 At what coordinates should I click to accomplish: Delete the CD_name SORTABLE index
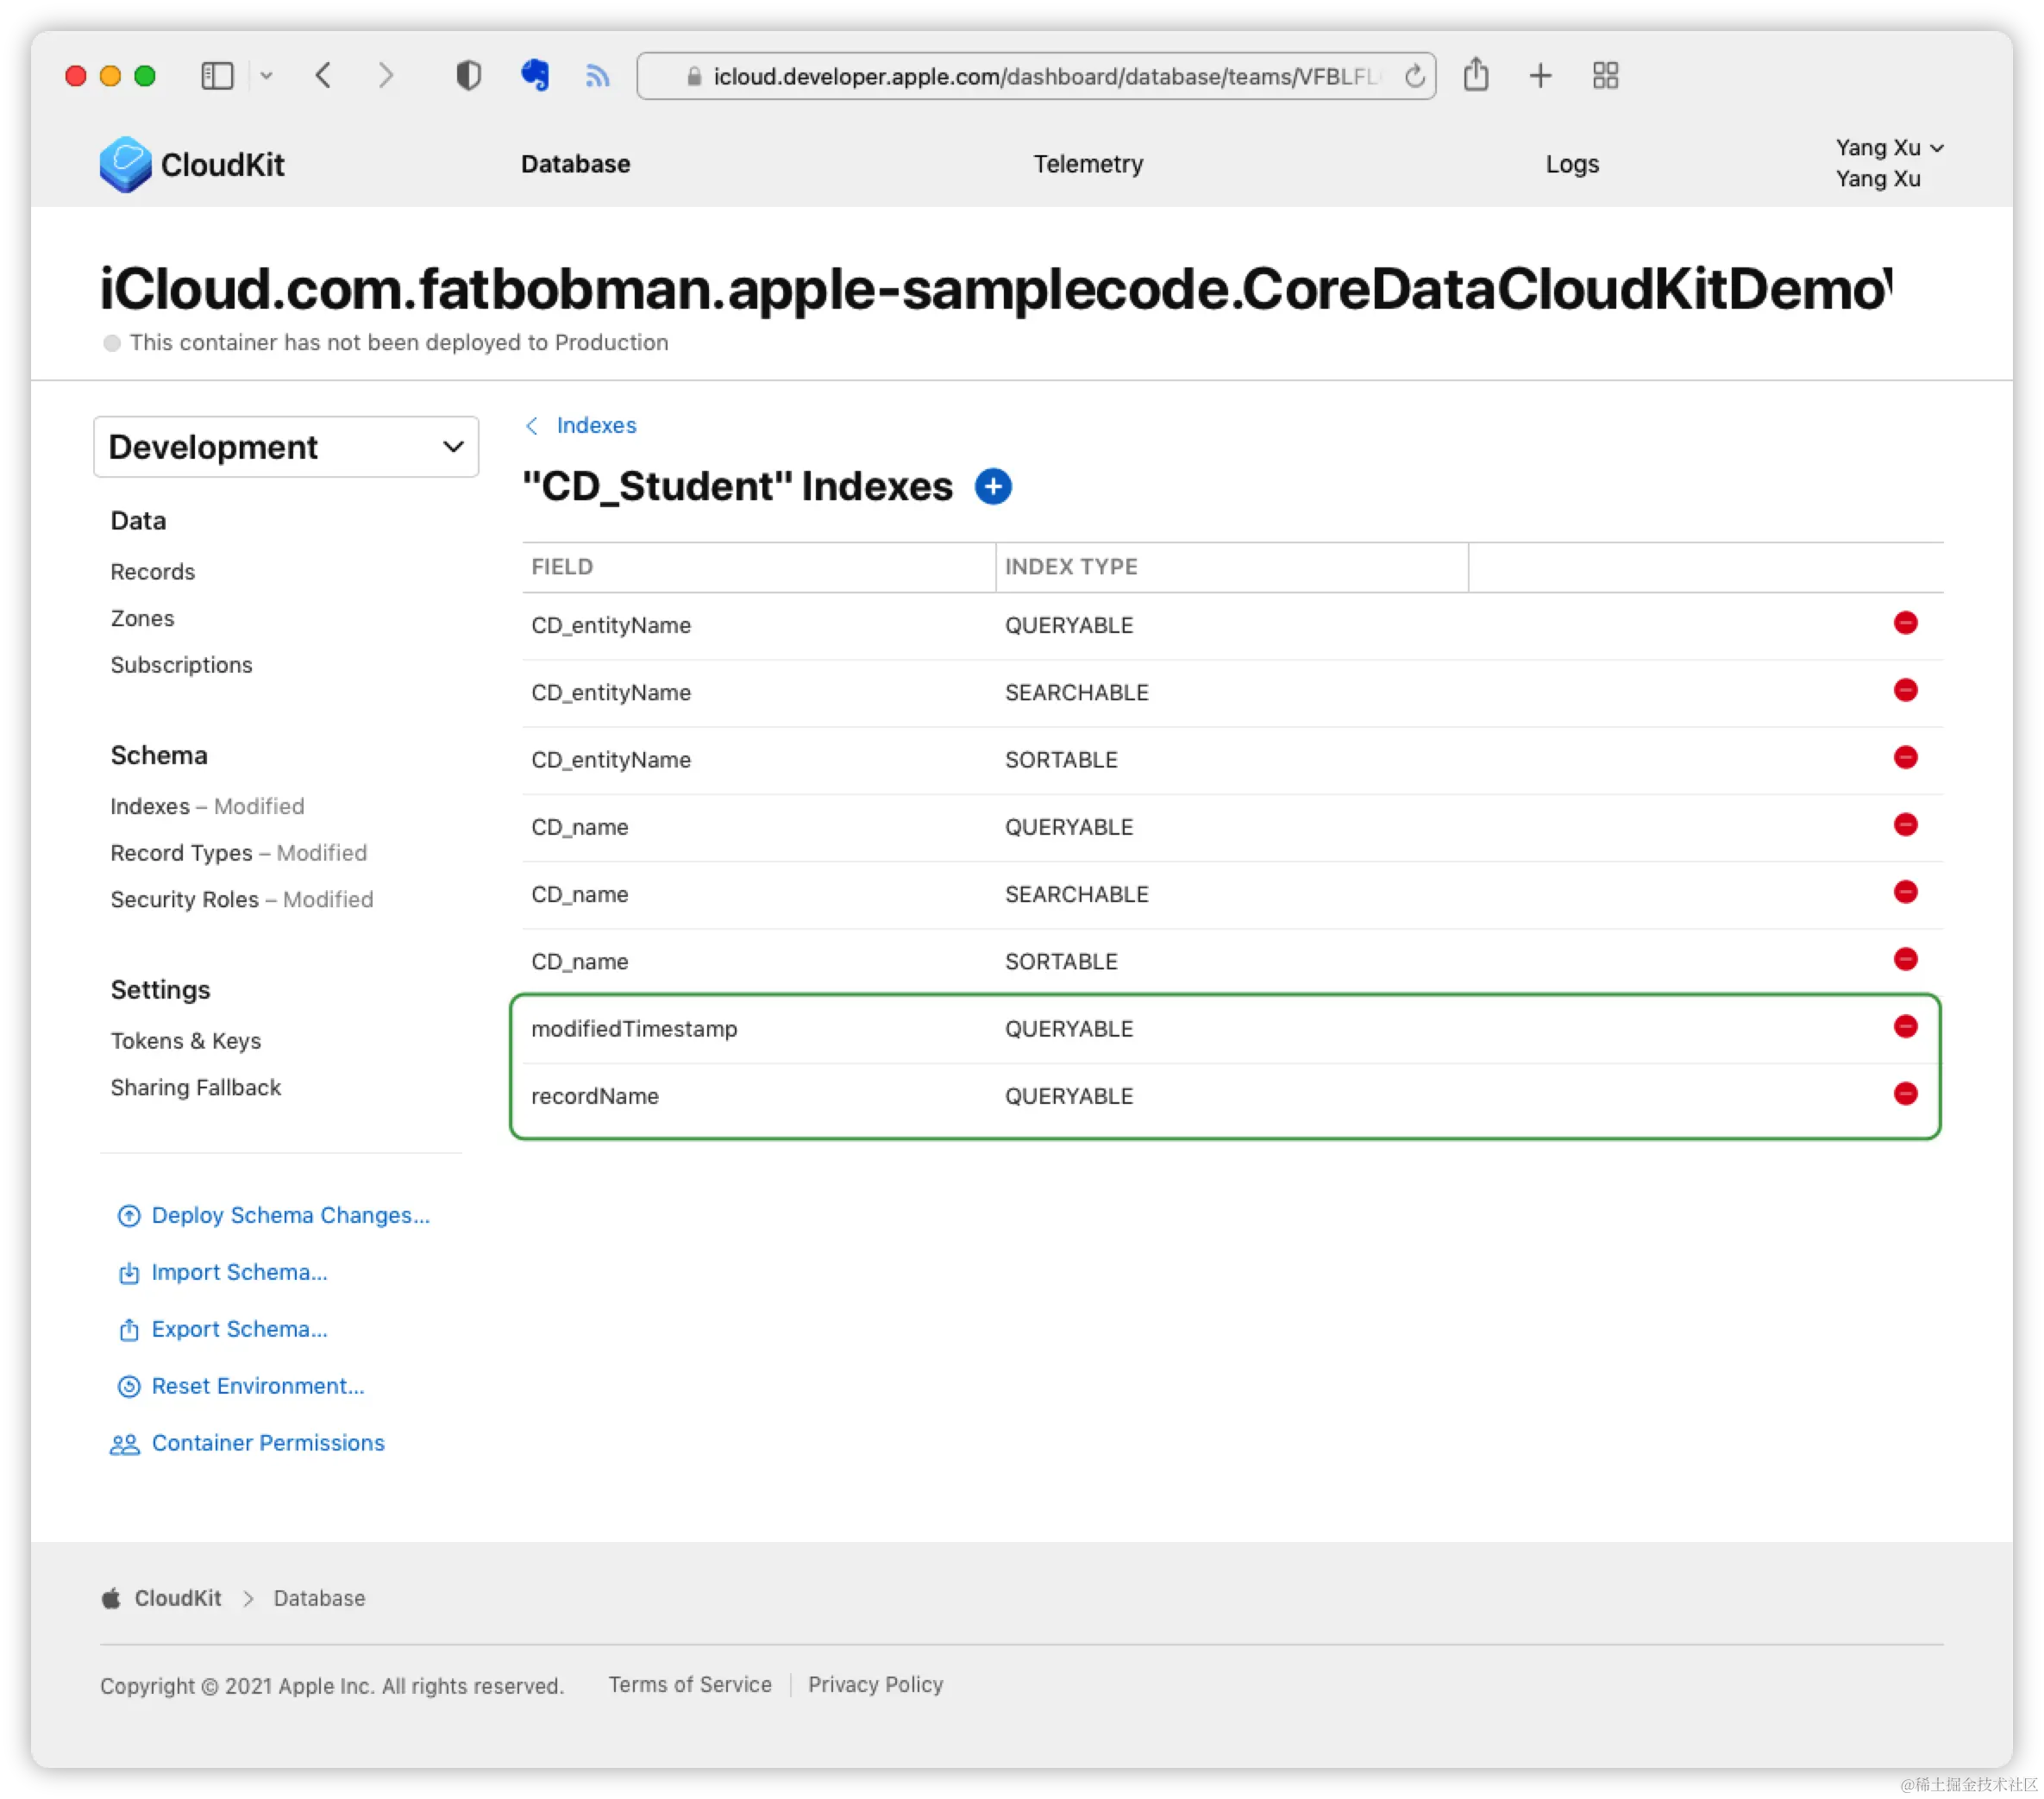tap(1905, 960)
